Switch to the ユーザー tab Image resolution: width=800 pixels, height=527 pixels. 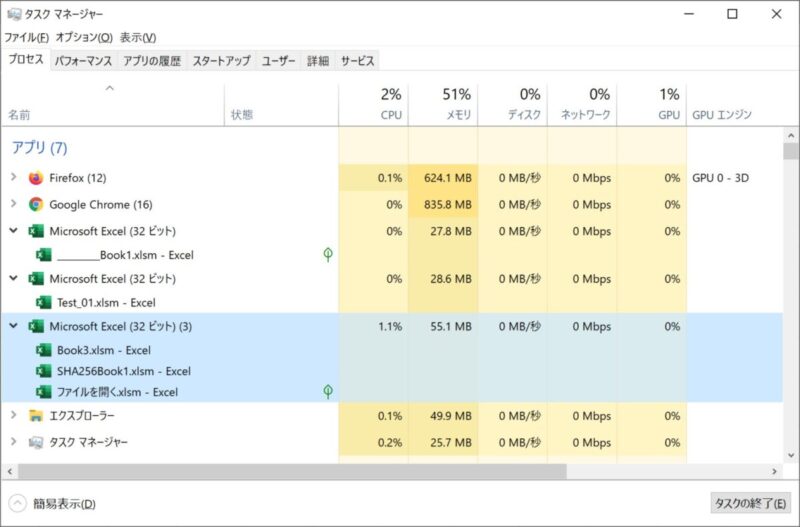point(279,61)
